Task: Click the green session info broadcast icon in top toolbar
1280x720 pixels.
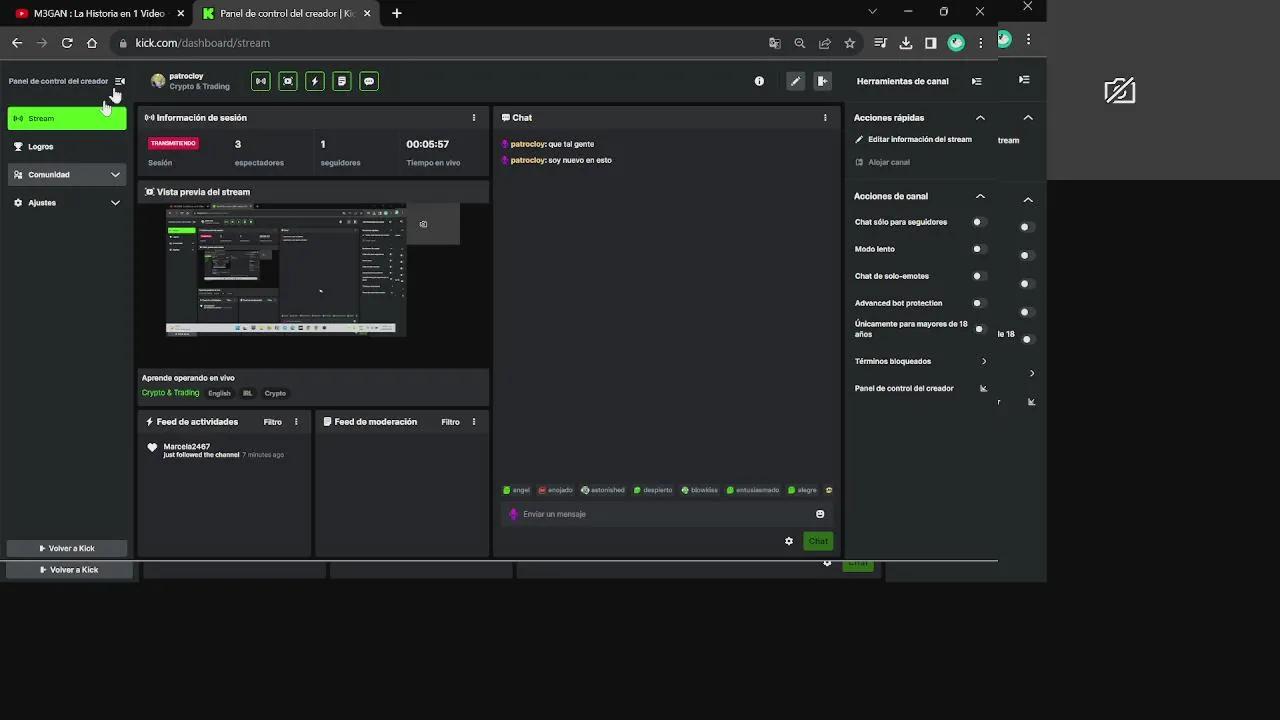Action: (x=261, y=81)
